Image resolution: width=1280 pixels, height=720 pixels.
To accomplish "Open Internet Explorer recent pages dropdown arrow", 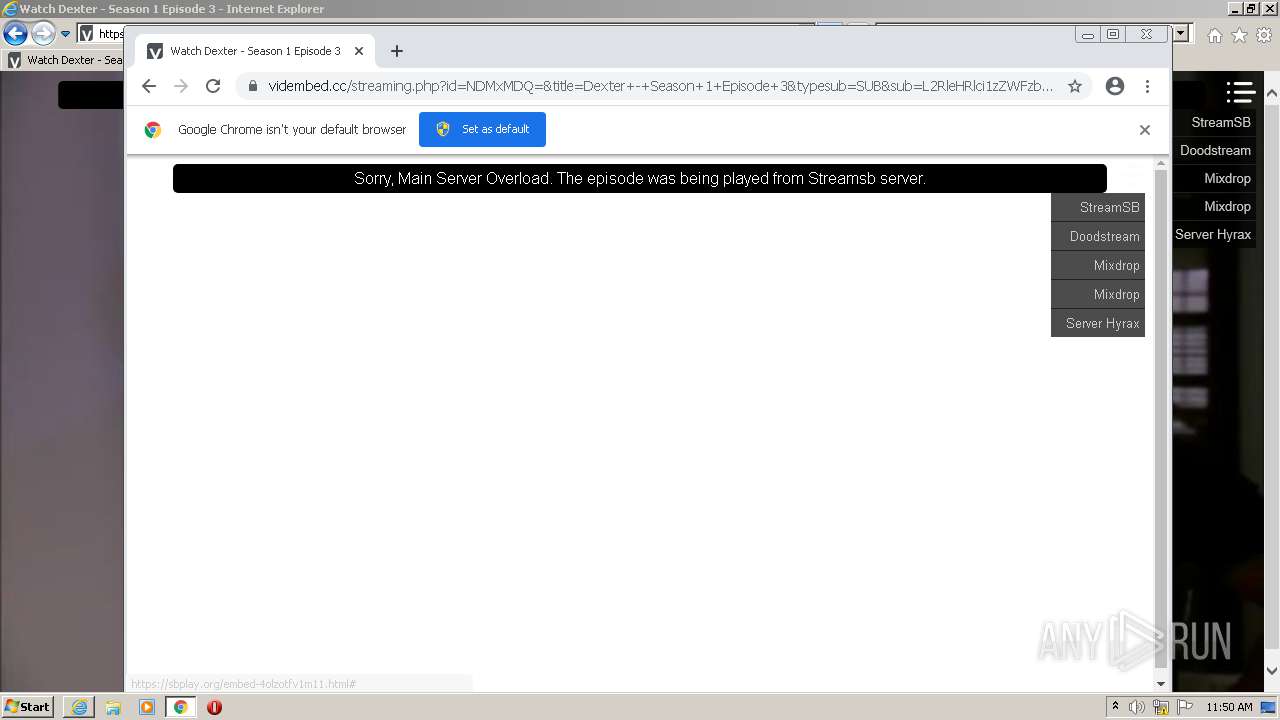I will [x=65, y=34].
